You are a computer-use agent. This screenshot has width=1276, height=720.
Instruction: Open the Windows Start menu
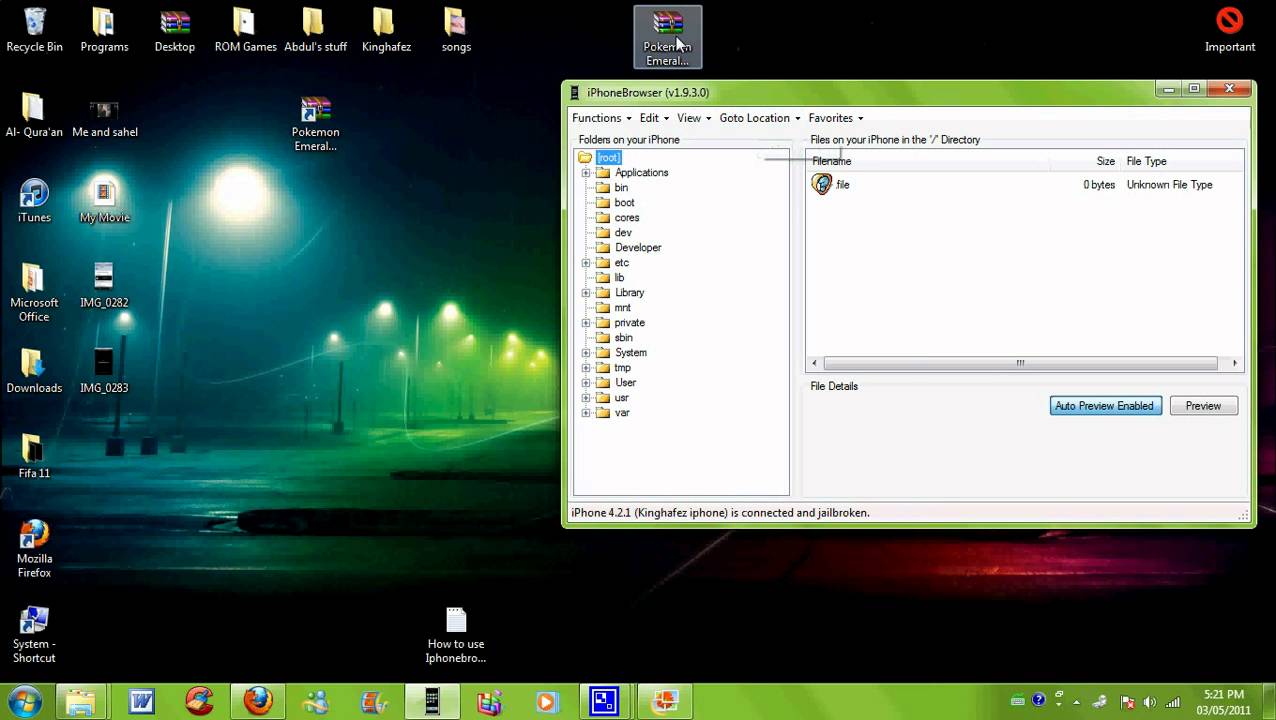24,702
